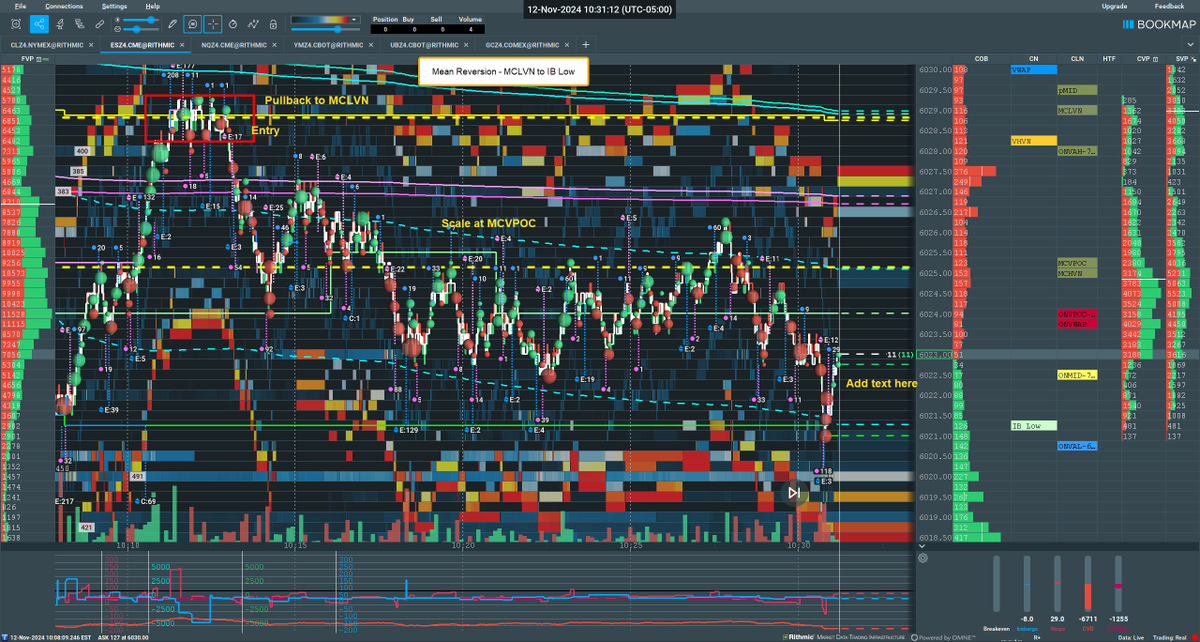Click the COB column header
This screenshot has width=1200, height=642.
click(x=981, y=59)
